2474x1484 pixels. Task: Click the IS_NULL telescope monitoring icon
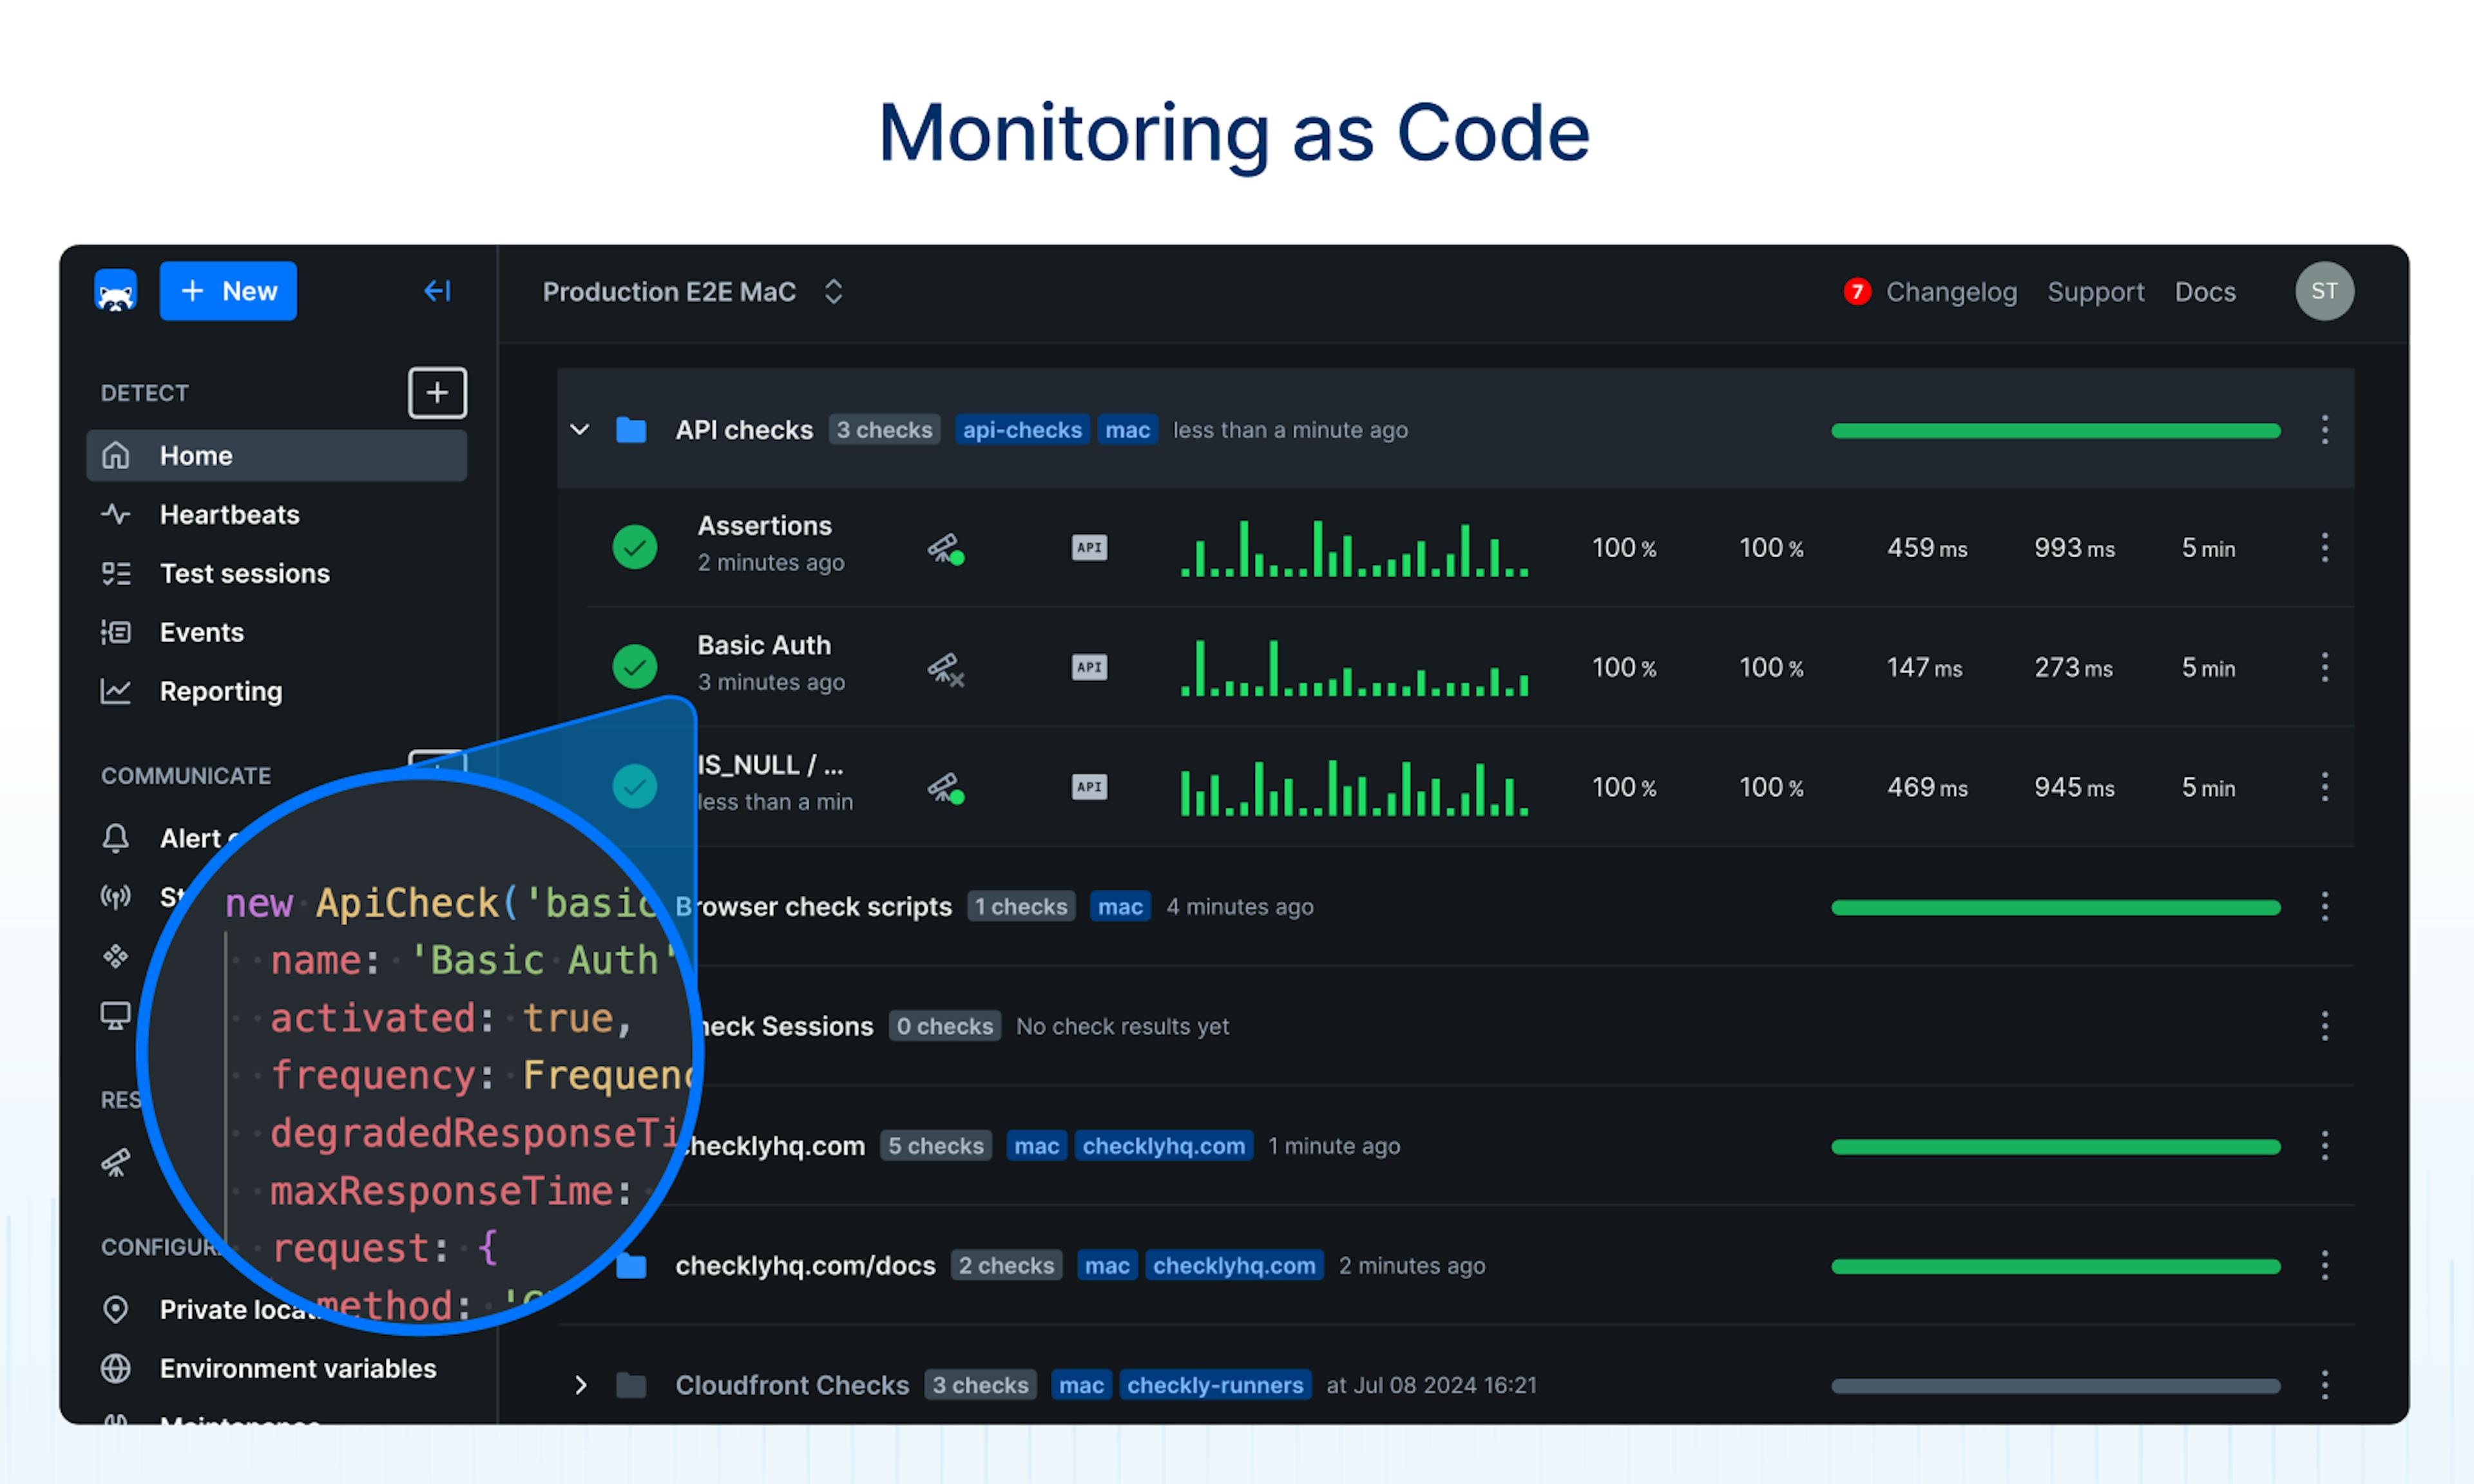point(945,788)
